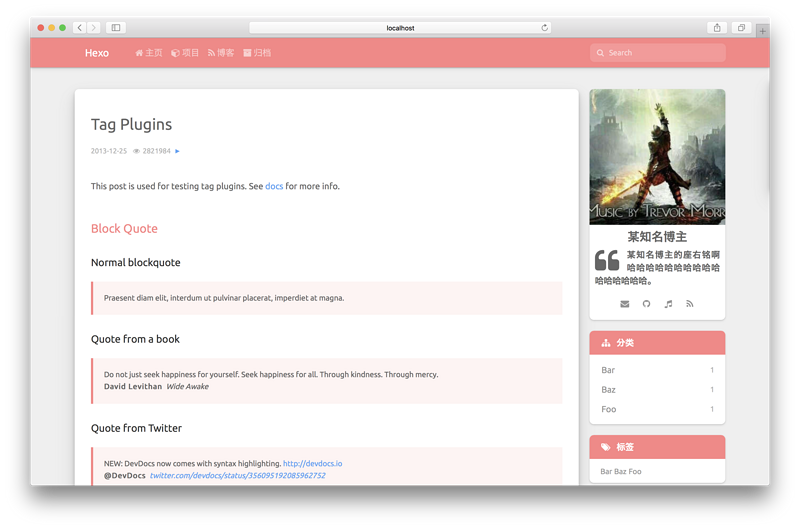Follow the docs link
Viewport: 800px width, 529px height.
(274, 186)
